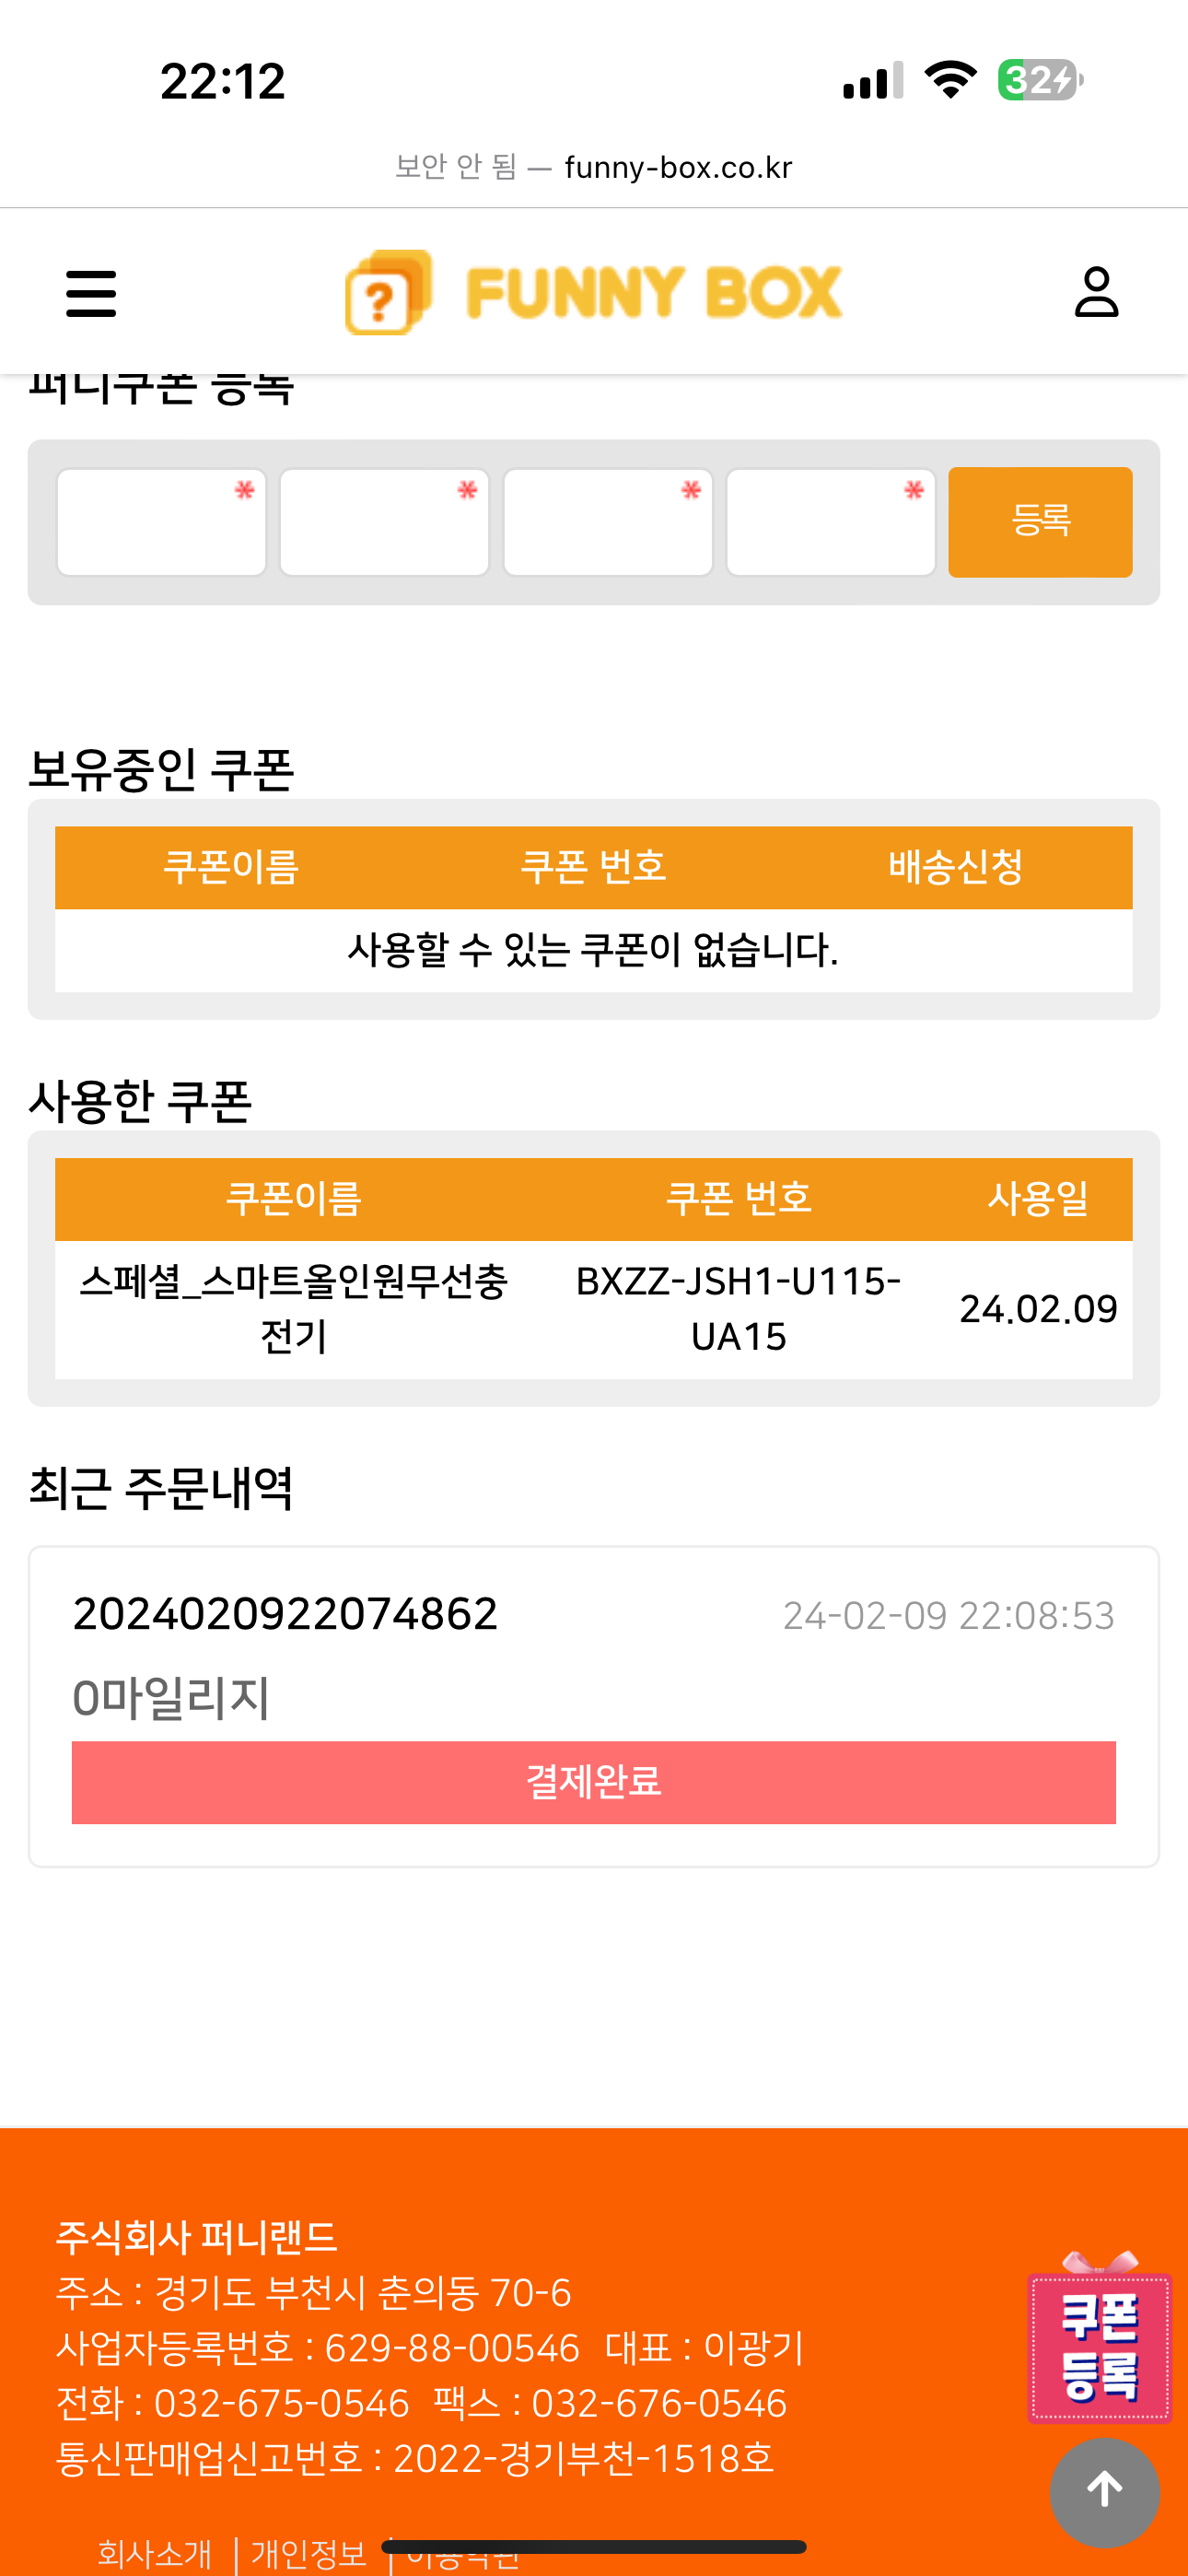Tap the 결제완료 payment status button

click(593, 1782)
